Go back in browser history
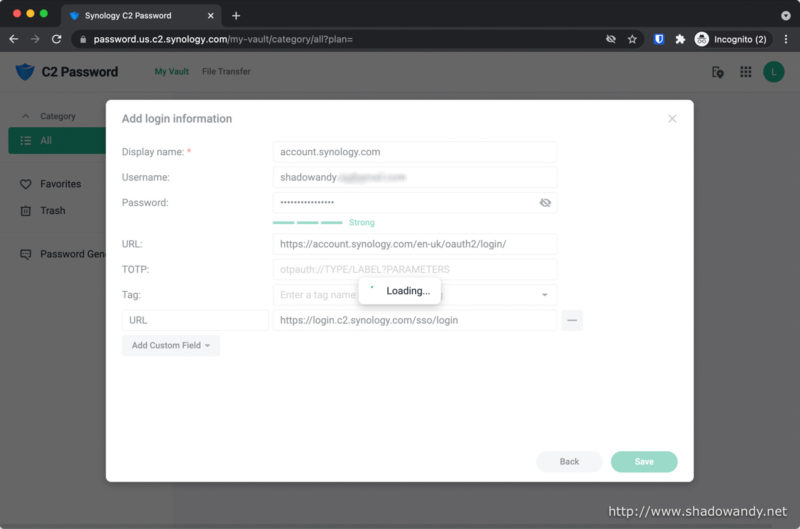This screenshot has height=529, width=800. coord(14,39)
